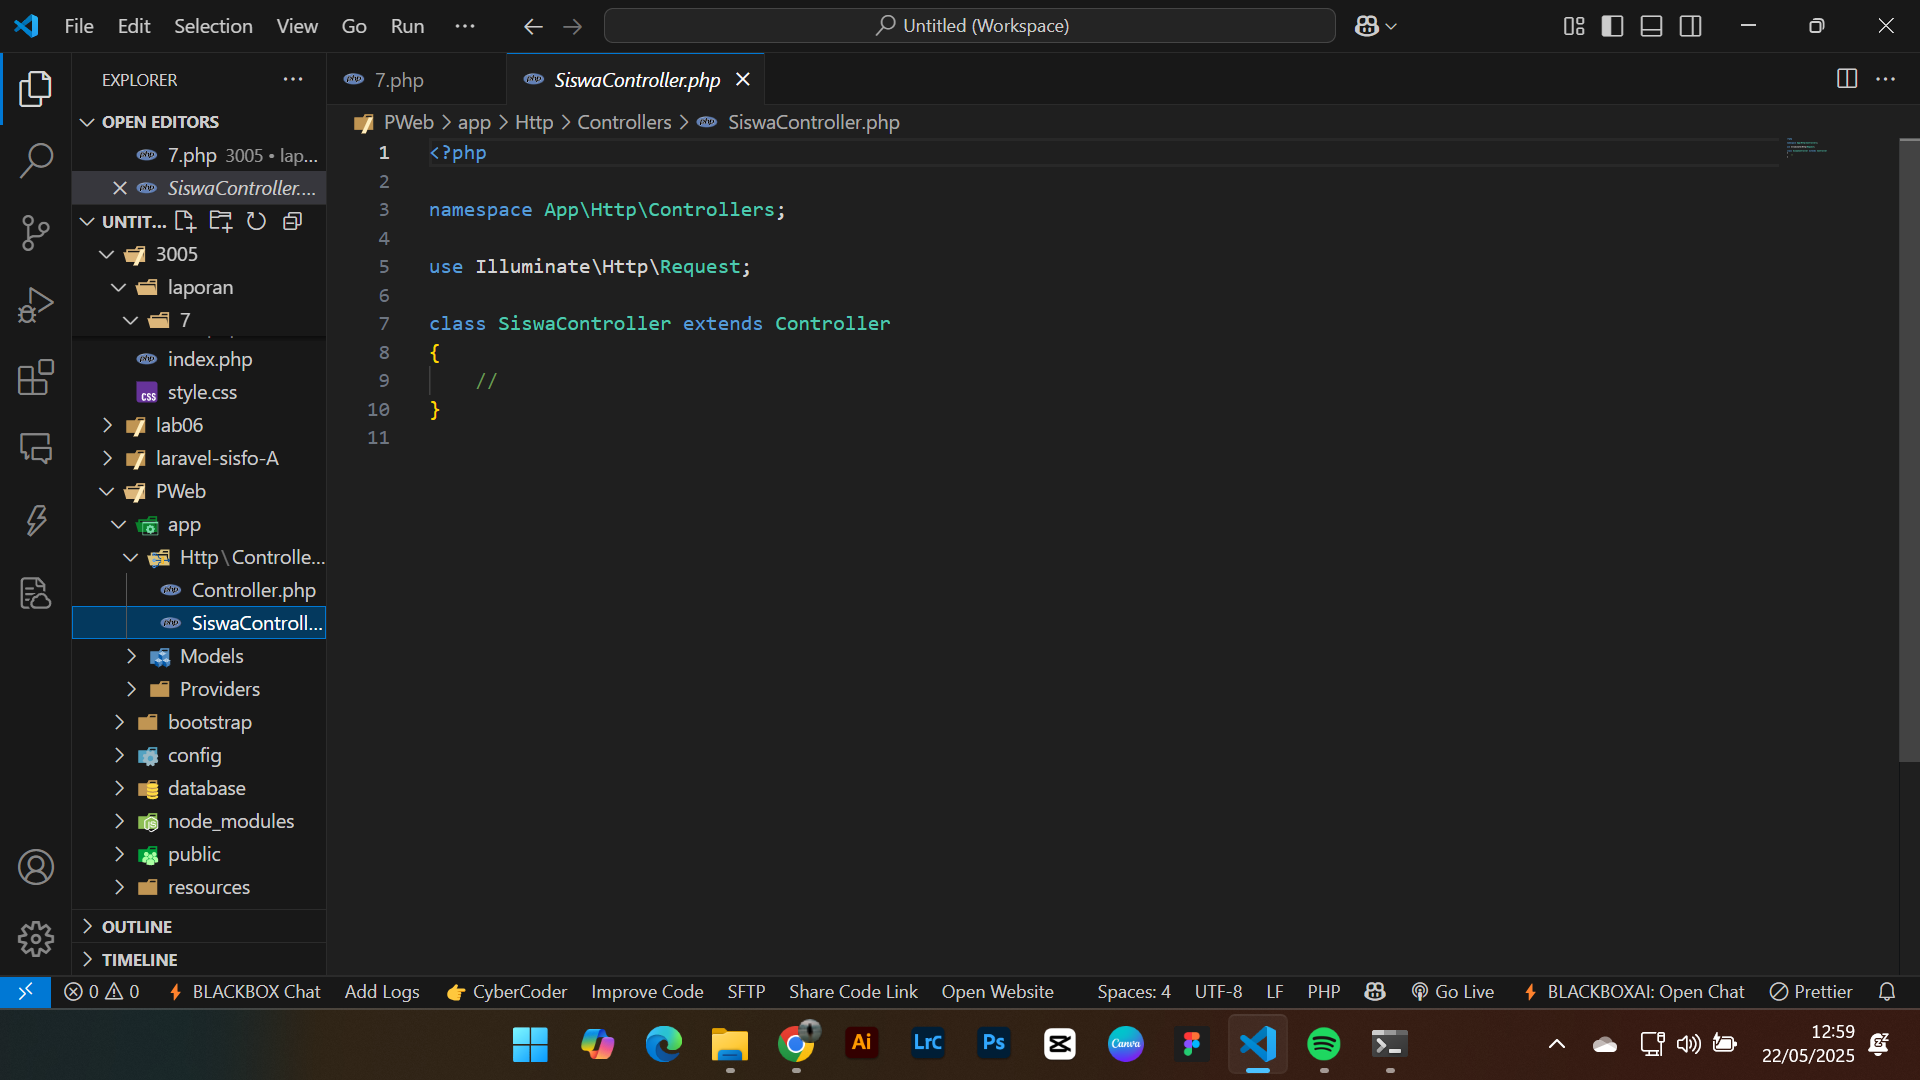Open the Search view in the activity bar
The width and height of the screenshot is (1920, 1080).
click(x=35, y=160)
